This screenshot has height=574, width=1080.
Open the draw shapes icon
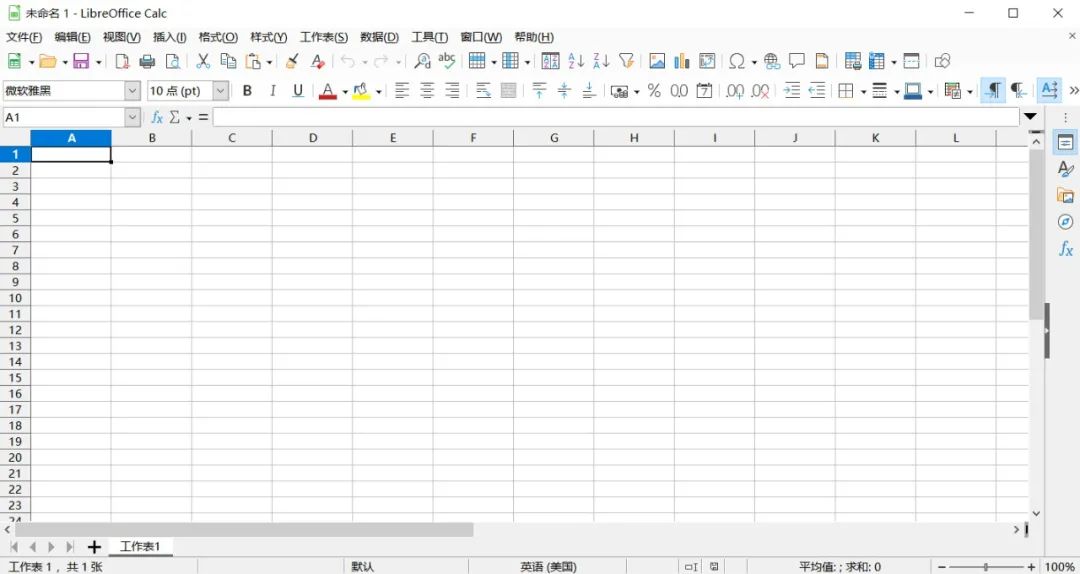click(942, 61)
